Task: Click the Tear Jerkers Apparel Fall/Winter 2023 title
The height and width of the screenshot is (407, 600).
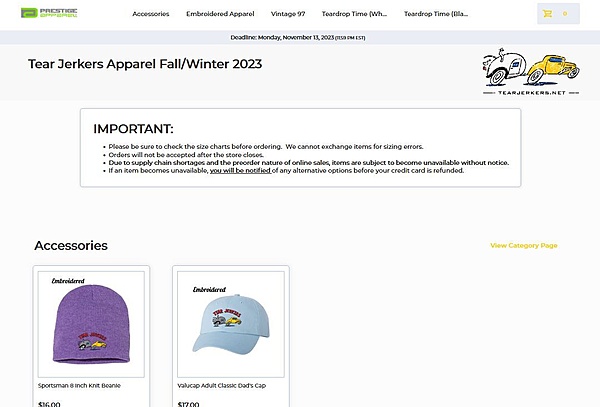Action: (x=145, y=64)
